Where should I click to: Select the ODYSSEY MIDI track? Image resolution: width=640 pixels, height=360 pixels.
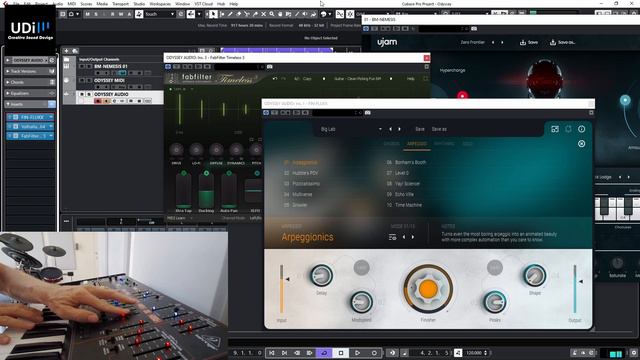click(109, 80)
